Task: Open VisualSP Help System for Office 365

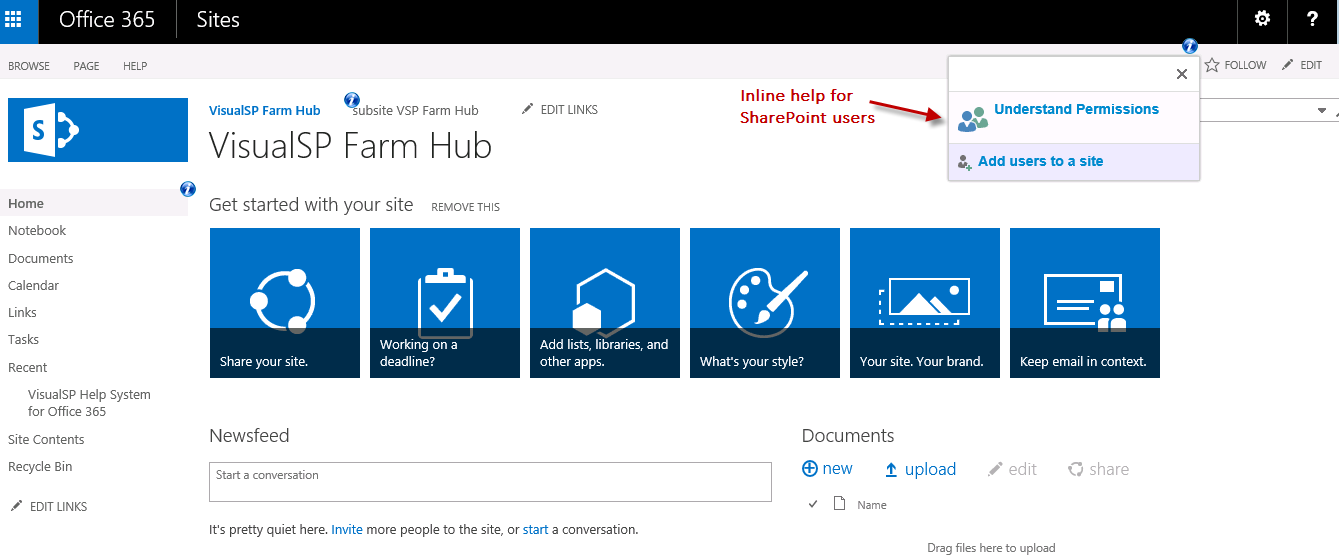Action: [x=89, y=403]
